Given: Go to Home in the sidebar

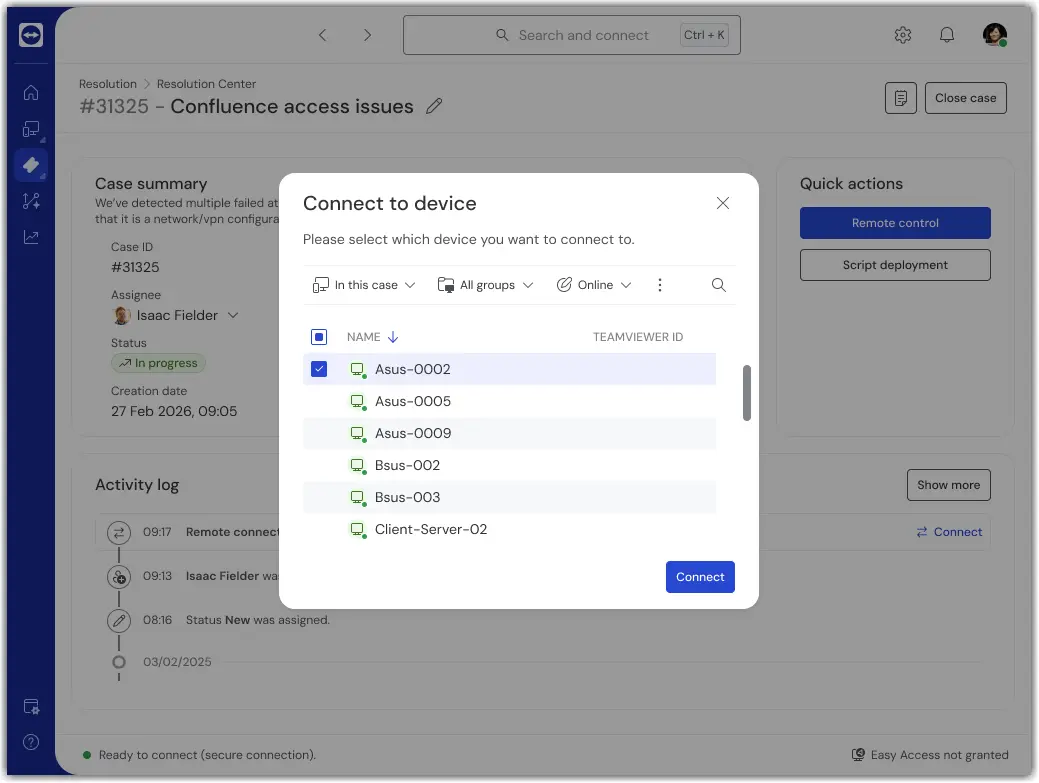Looking at the screenshot, I should click(x=30, y=93).
